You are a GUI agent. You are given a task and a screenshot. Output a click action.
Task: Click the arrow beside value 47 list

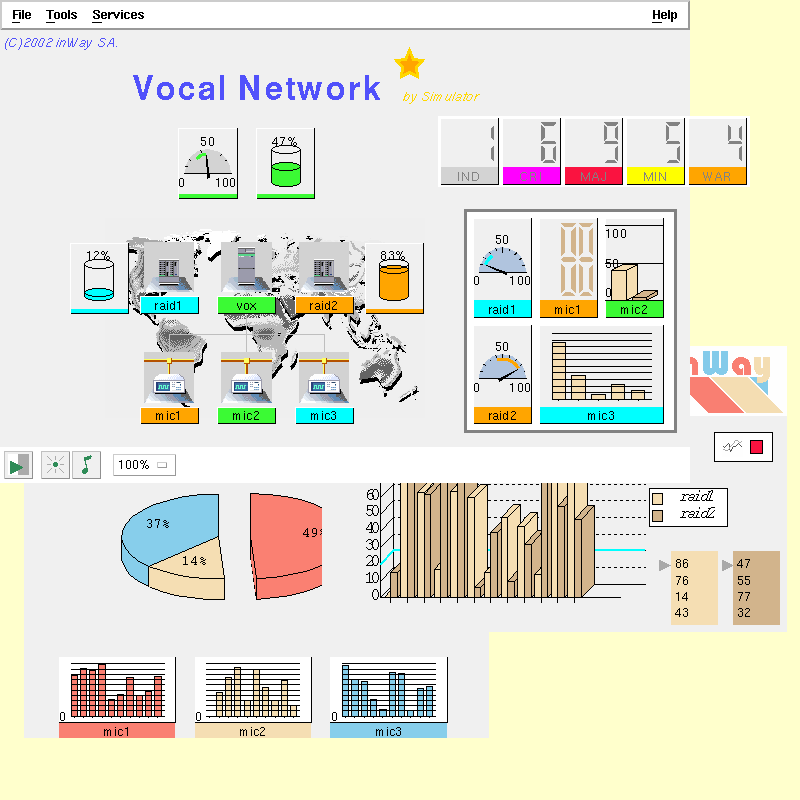pos(727,565)
